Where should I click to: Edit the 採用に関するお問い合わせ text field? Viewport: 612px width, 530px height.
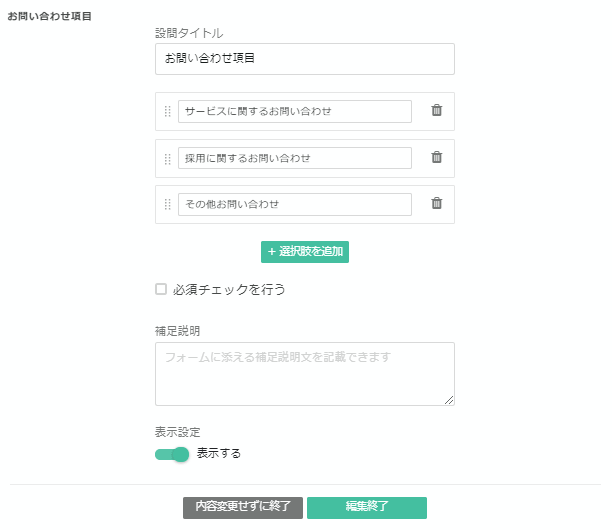click(x=294, y=158)
